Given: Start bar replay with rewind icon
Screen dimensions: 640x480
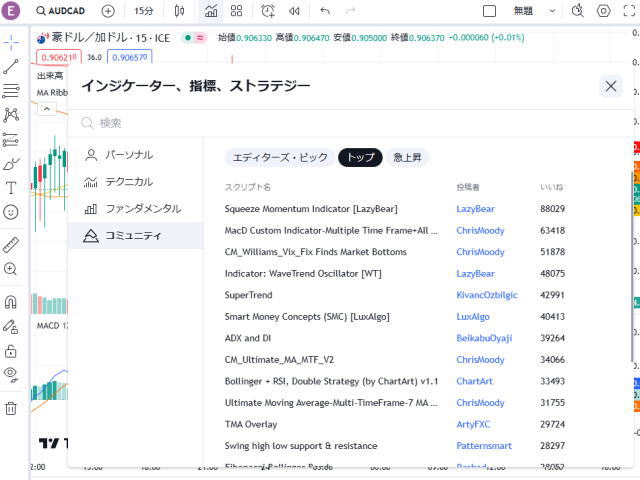Looking at the screenshot, I should pos(294,11).
